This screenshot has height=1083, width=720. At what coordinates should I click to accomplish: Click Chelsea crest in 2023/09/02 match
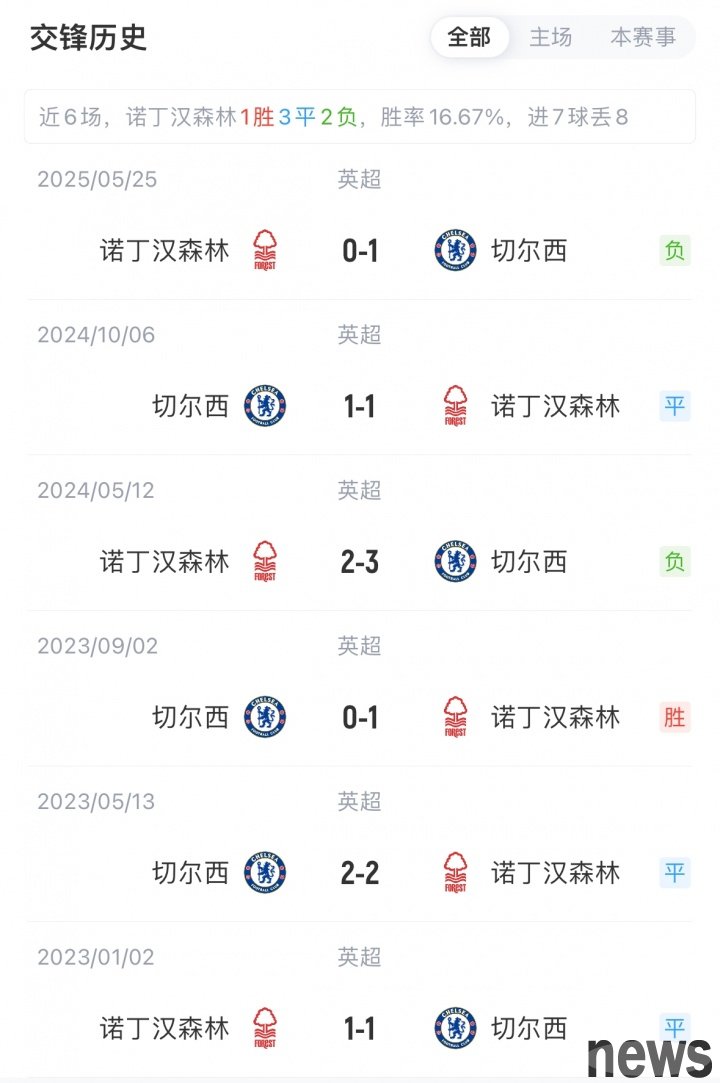click(x=265, y=717)
